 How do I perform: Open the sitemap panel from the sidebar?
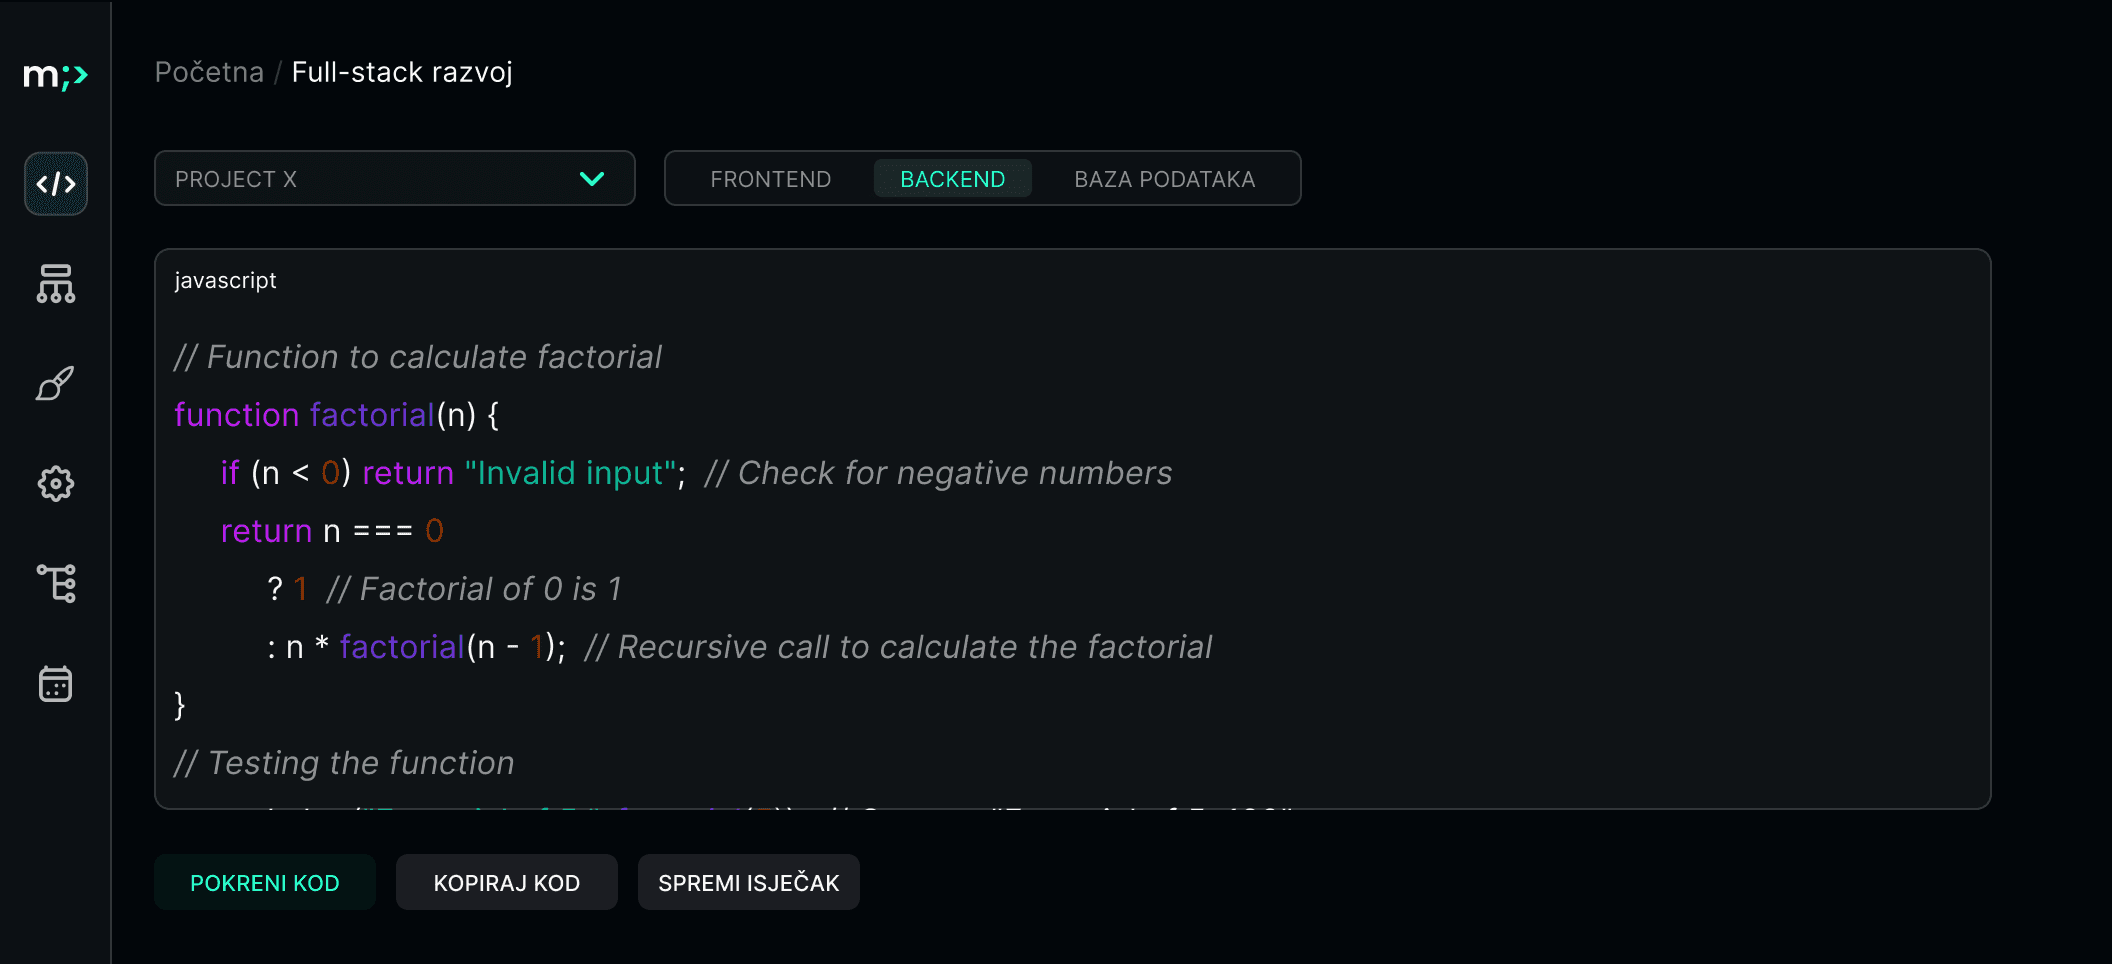point(55,285)
